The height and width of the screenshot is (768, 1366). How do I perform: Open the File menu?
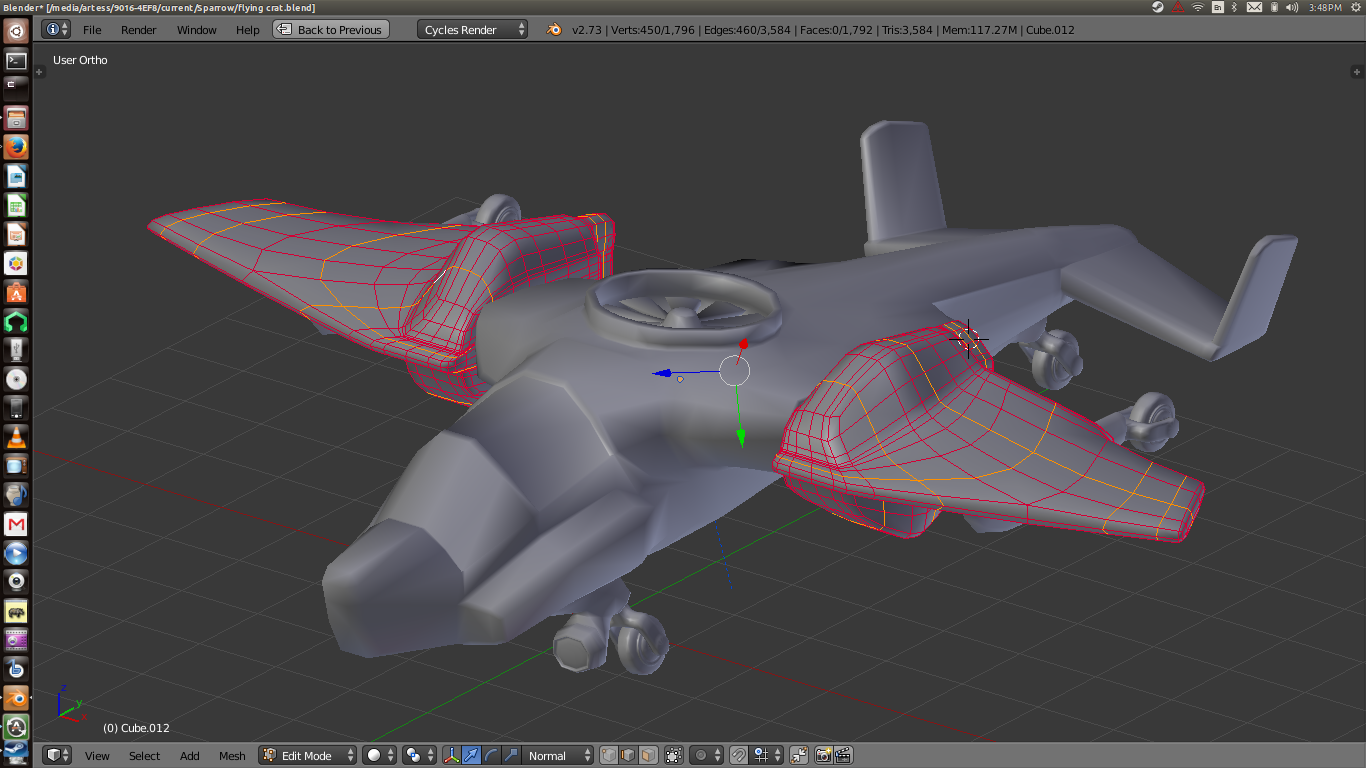tap(92, 30)
